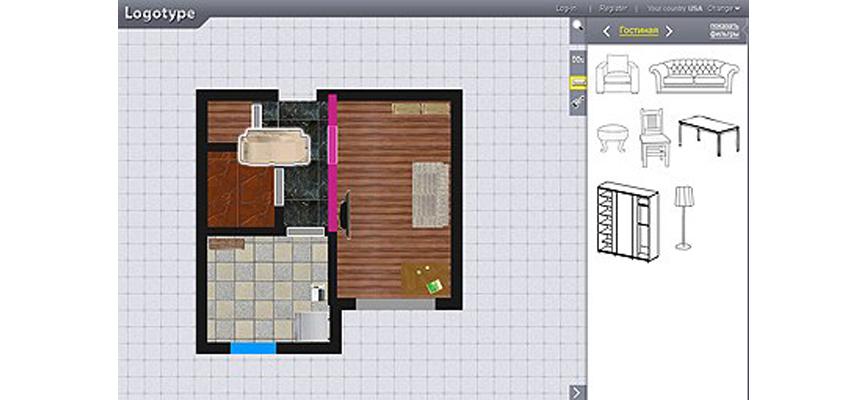This screenshot has height=400, width=867.
Task: Go to next furniture category arrow
Action: [669, 32]
